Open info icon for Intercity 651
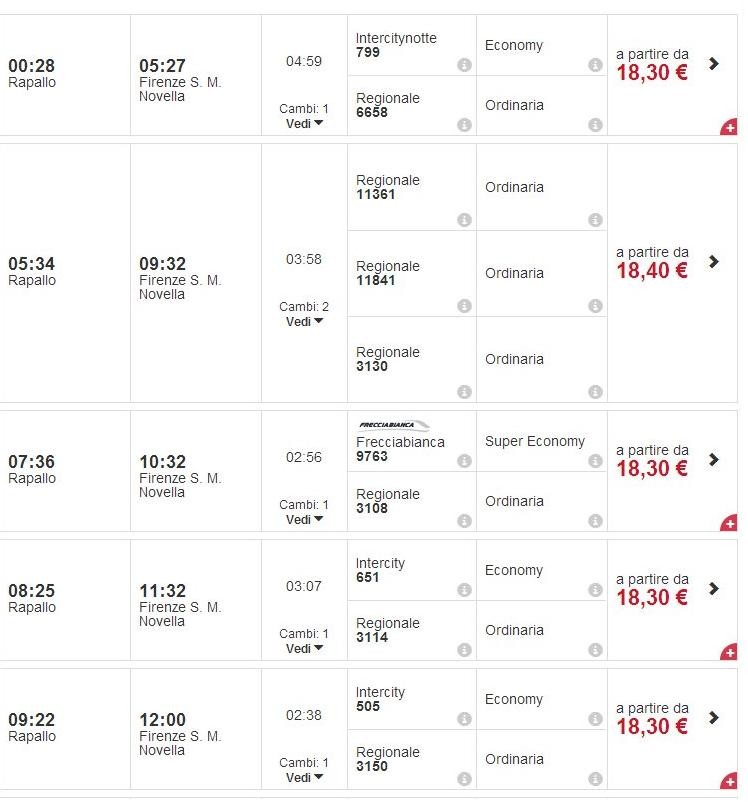748x802 pixels. (x=464, y=590)
